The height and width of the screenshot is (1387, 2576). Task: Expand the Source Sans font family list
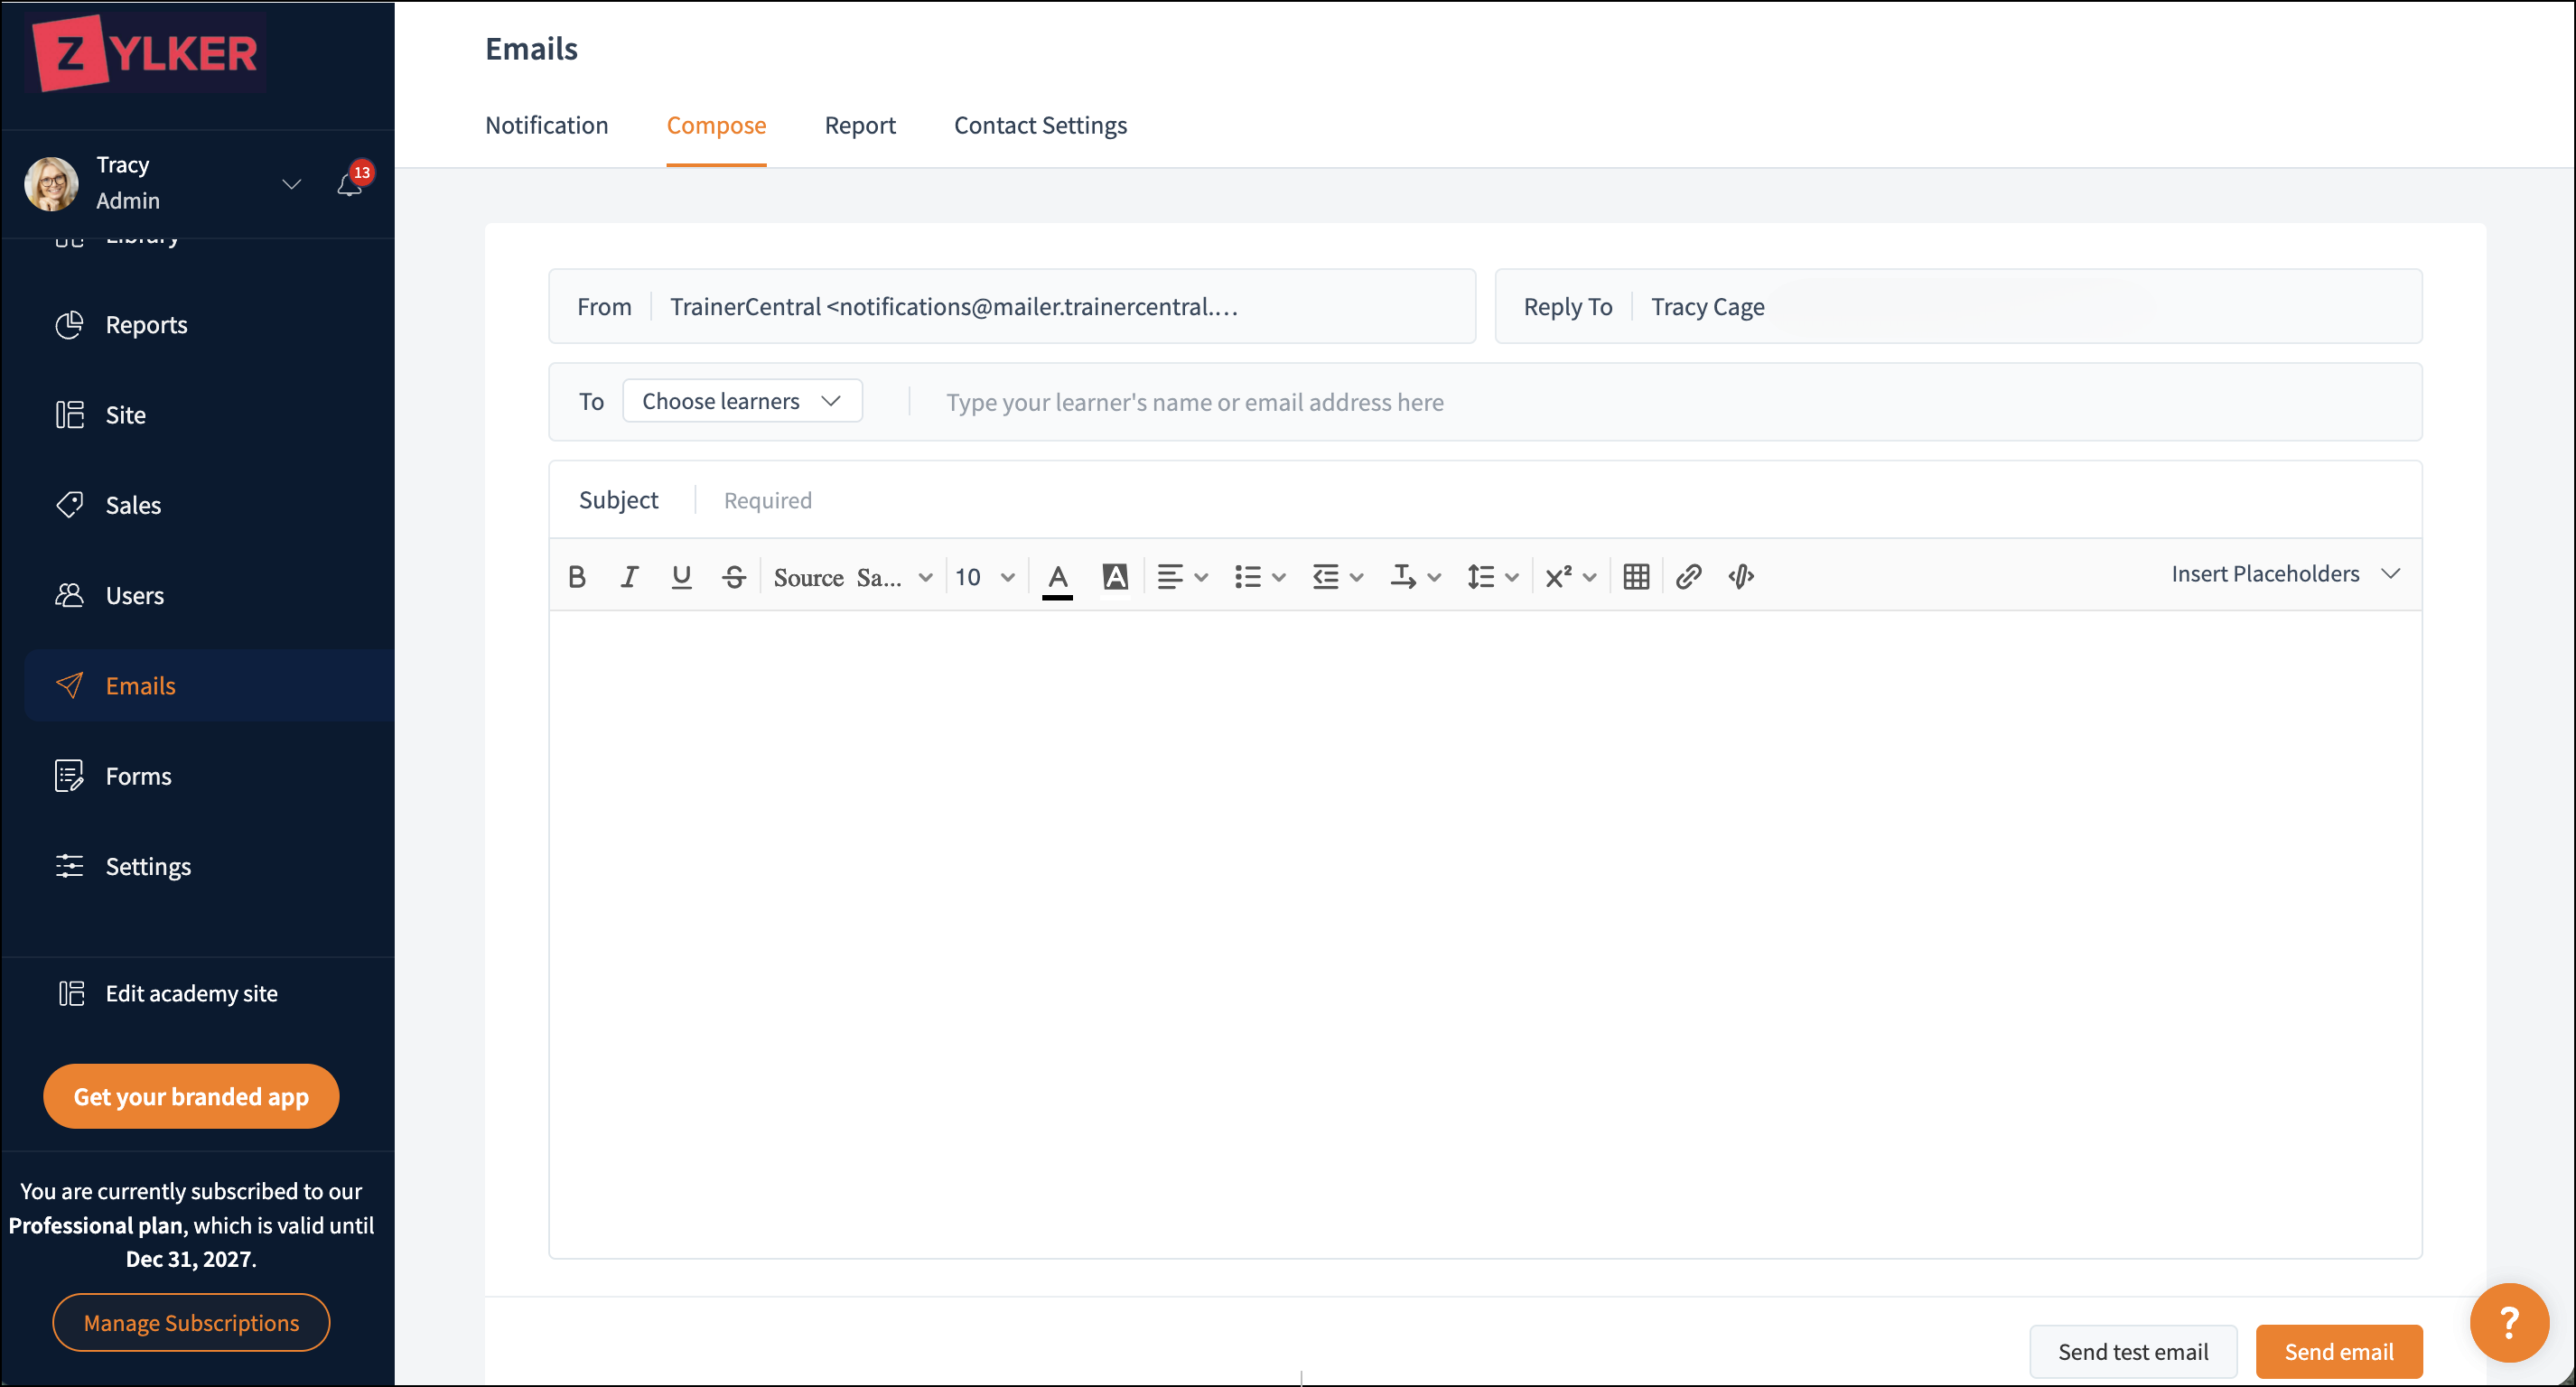(x=853, y=577)
